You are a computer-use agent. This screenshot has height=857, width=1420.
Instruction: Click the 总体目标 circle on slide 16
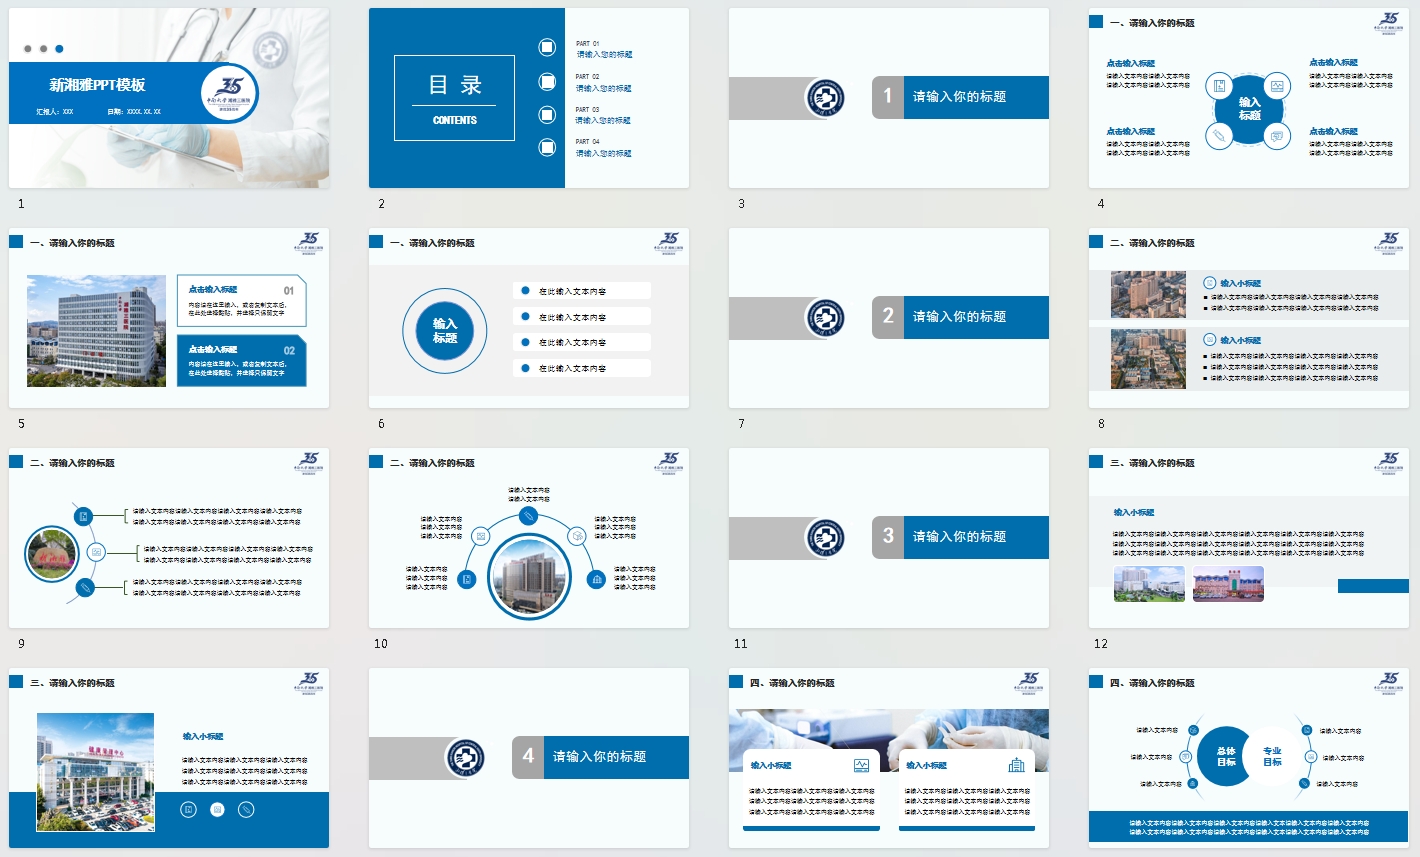[1226, 756]
